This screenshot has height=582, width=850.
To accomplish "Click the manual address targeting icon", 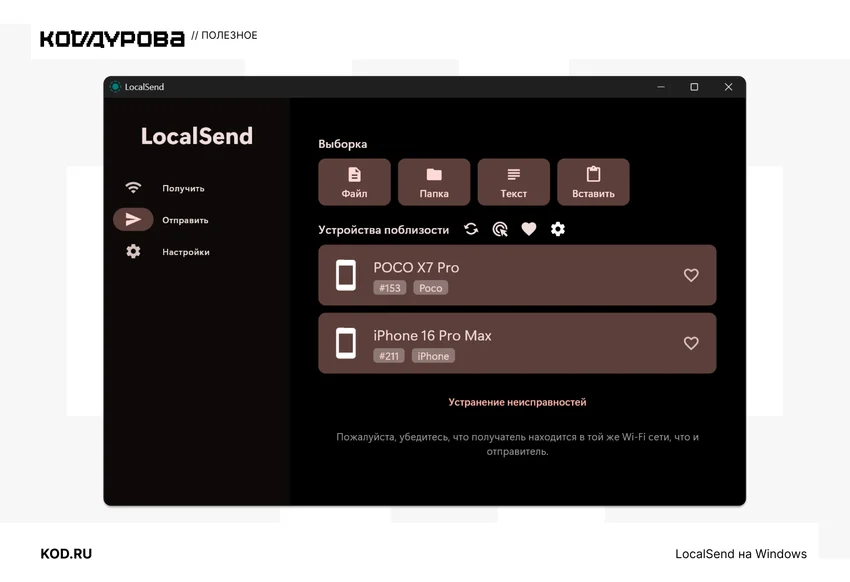I will [x=500, y=229].
